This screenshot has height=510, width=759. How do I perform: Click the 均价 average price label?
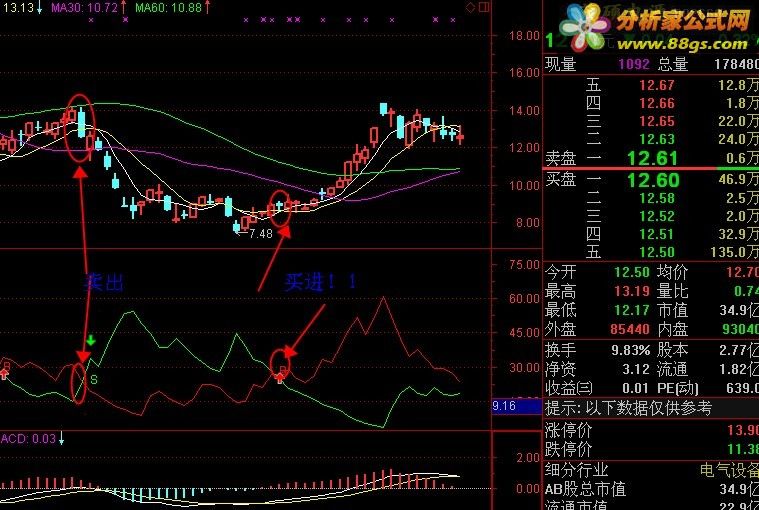pyautogui.click(x=673, y=272)
